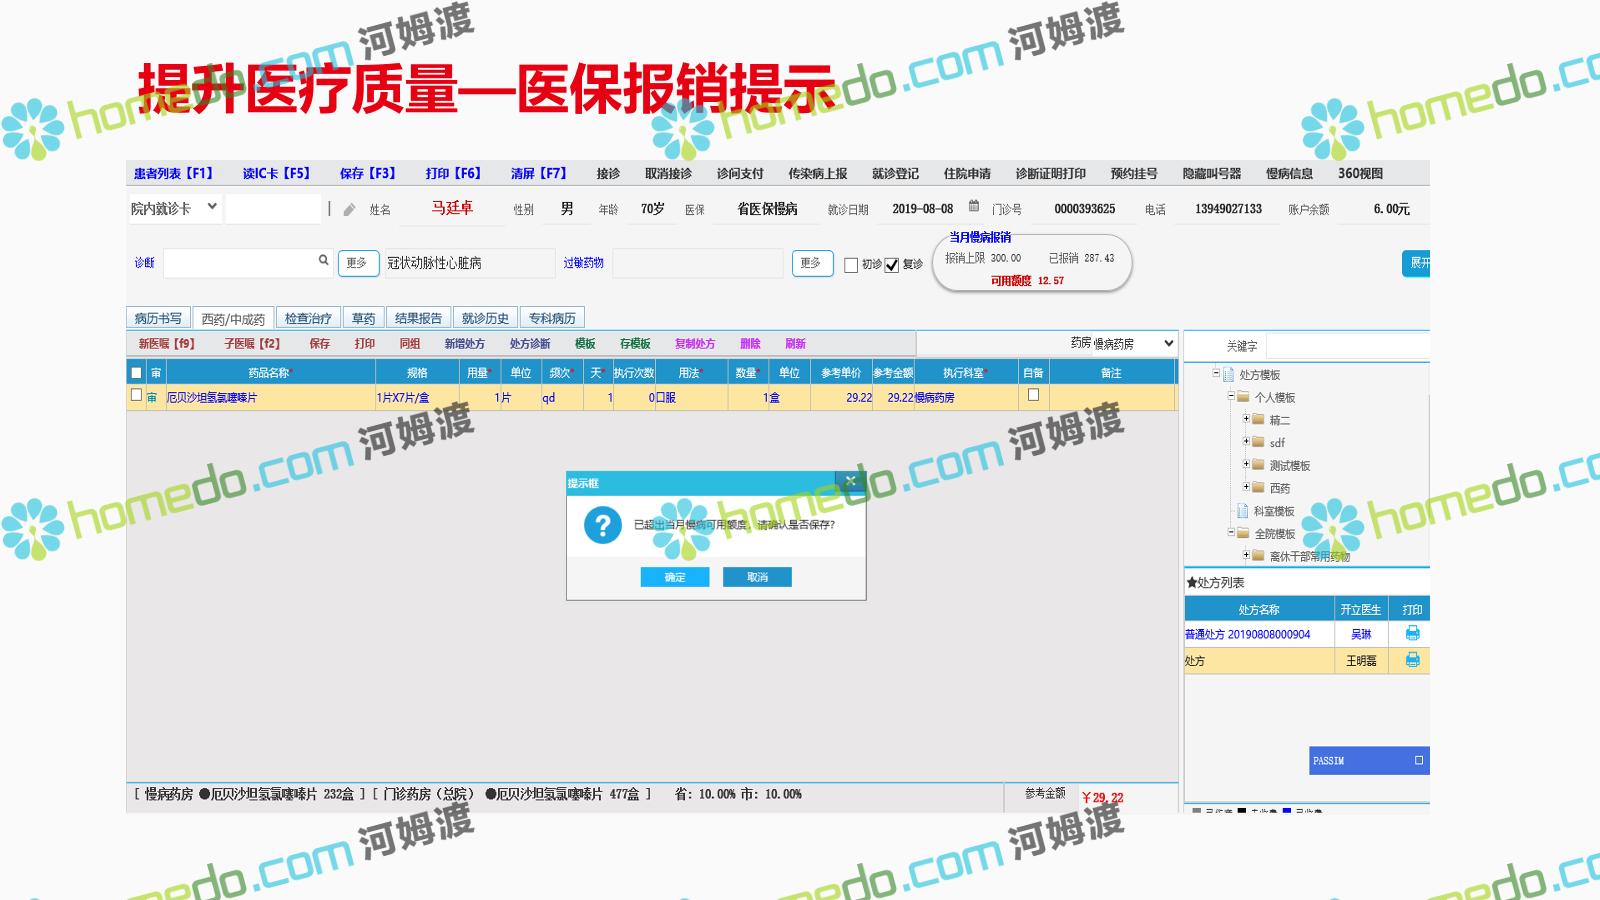The height and width of the screenshot is (900, 1600).
Task: Click the search magnifier in the 诊断 field
Action: 323,261
